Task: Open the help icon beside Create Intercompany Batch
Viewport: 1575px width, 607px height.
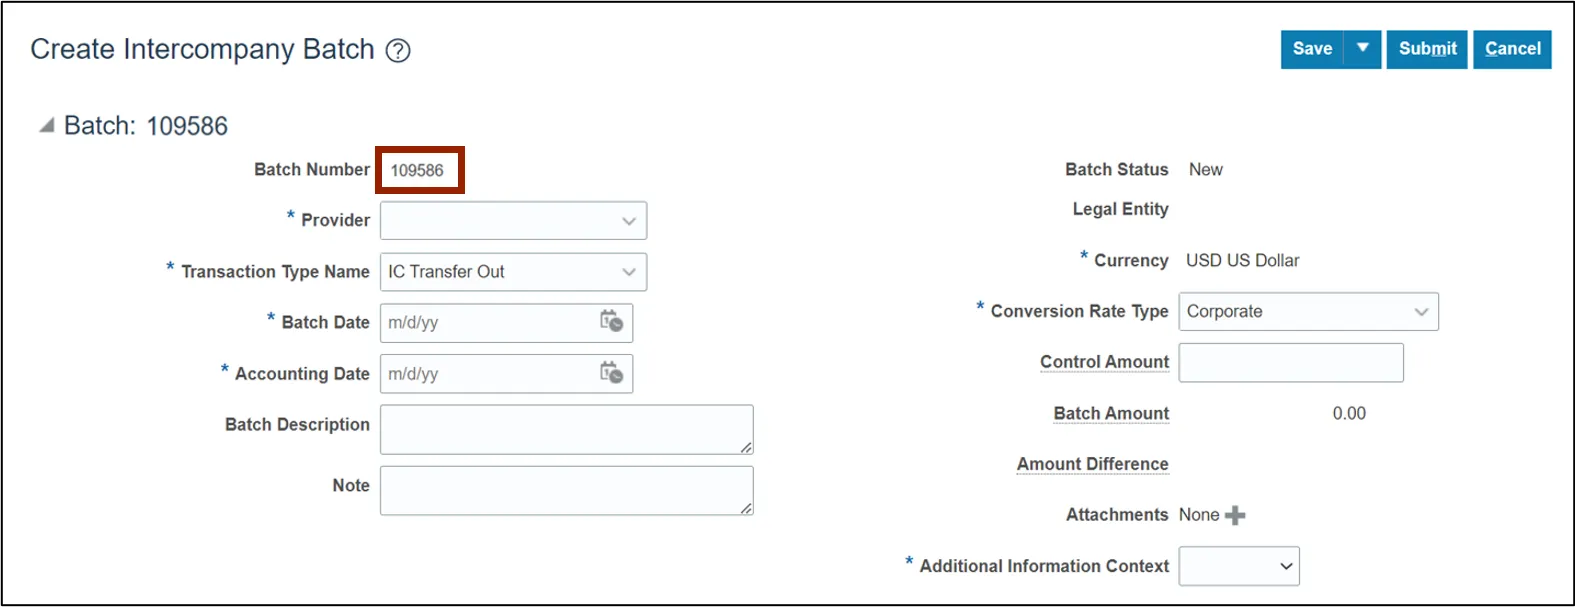Action: coord(398,50)
